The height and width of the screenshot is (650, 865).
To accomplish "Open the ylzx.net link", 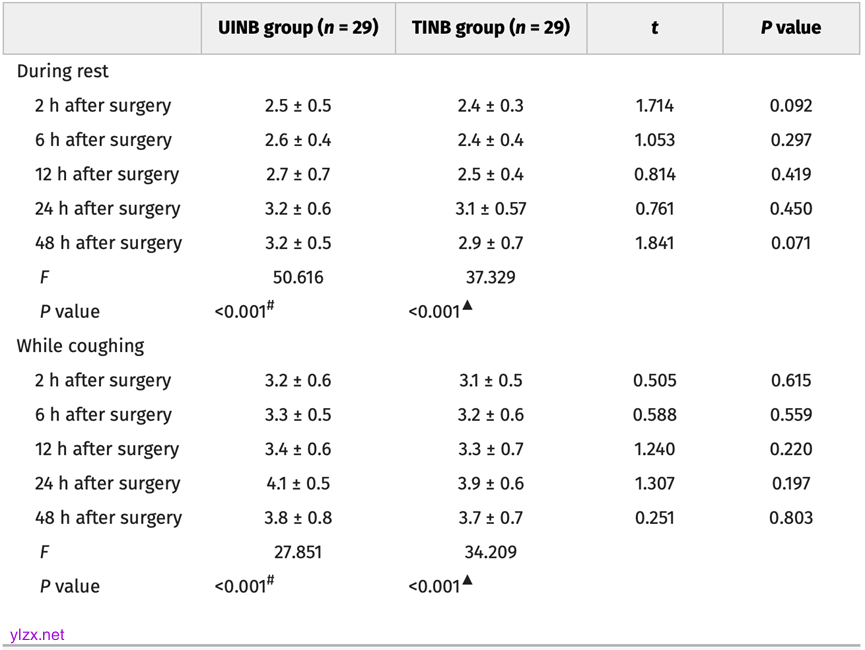I will (37, 635).
